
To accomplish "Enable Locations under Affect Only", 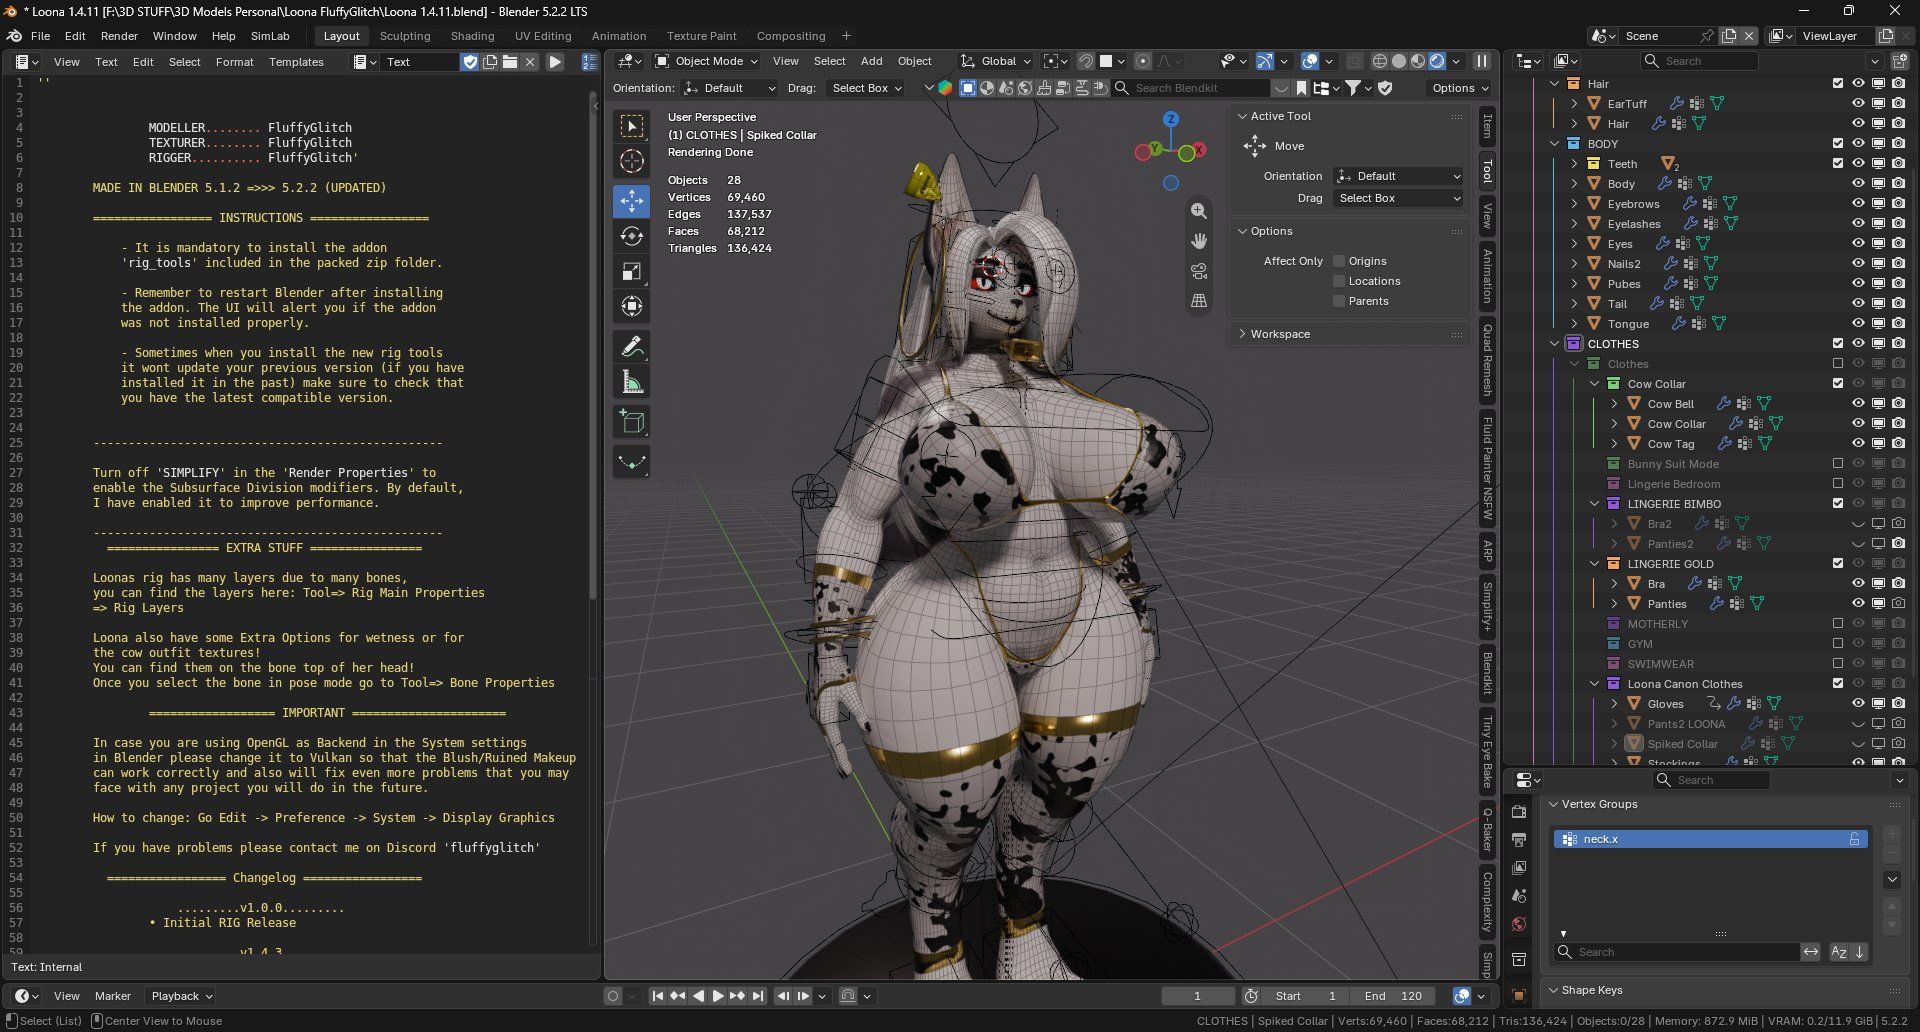I will 1339,281.
